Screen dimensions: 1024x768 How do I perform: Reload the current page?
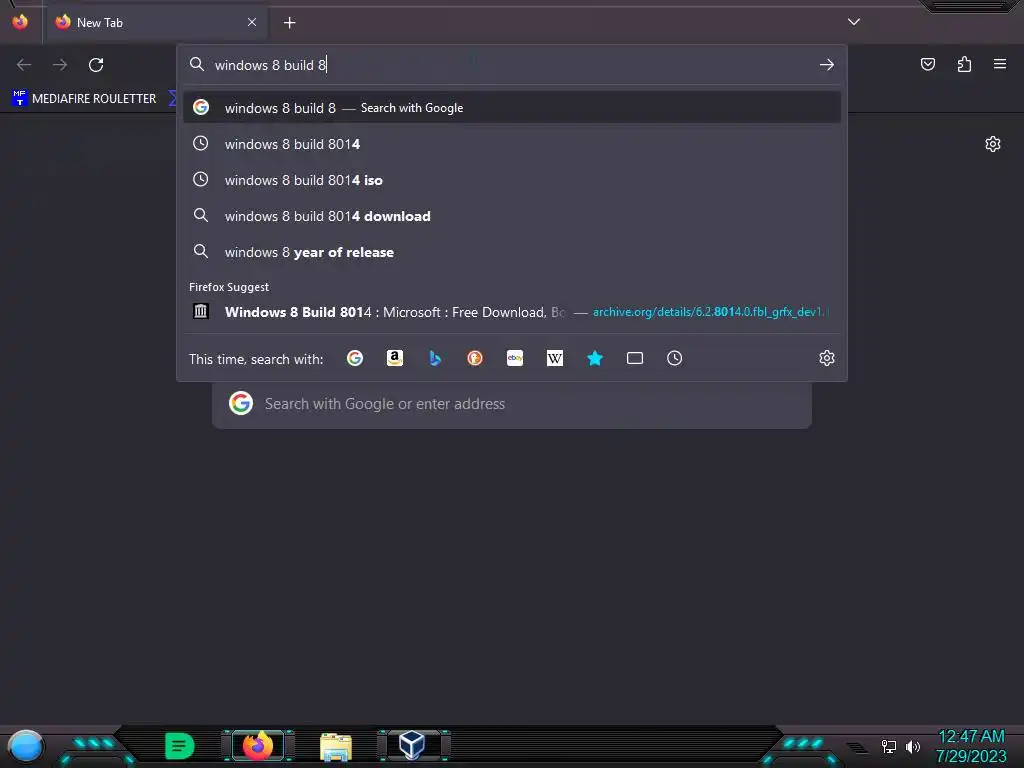(96, 65)
